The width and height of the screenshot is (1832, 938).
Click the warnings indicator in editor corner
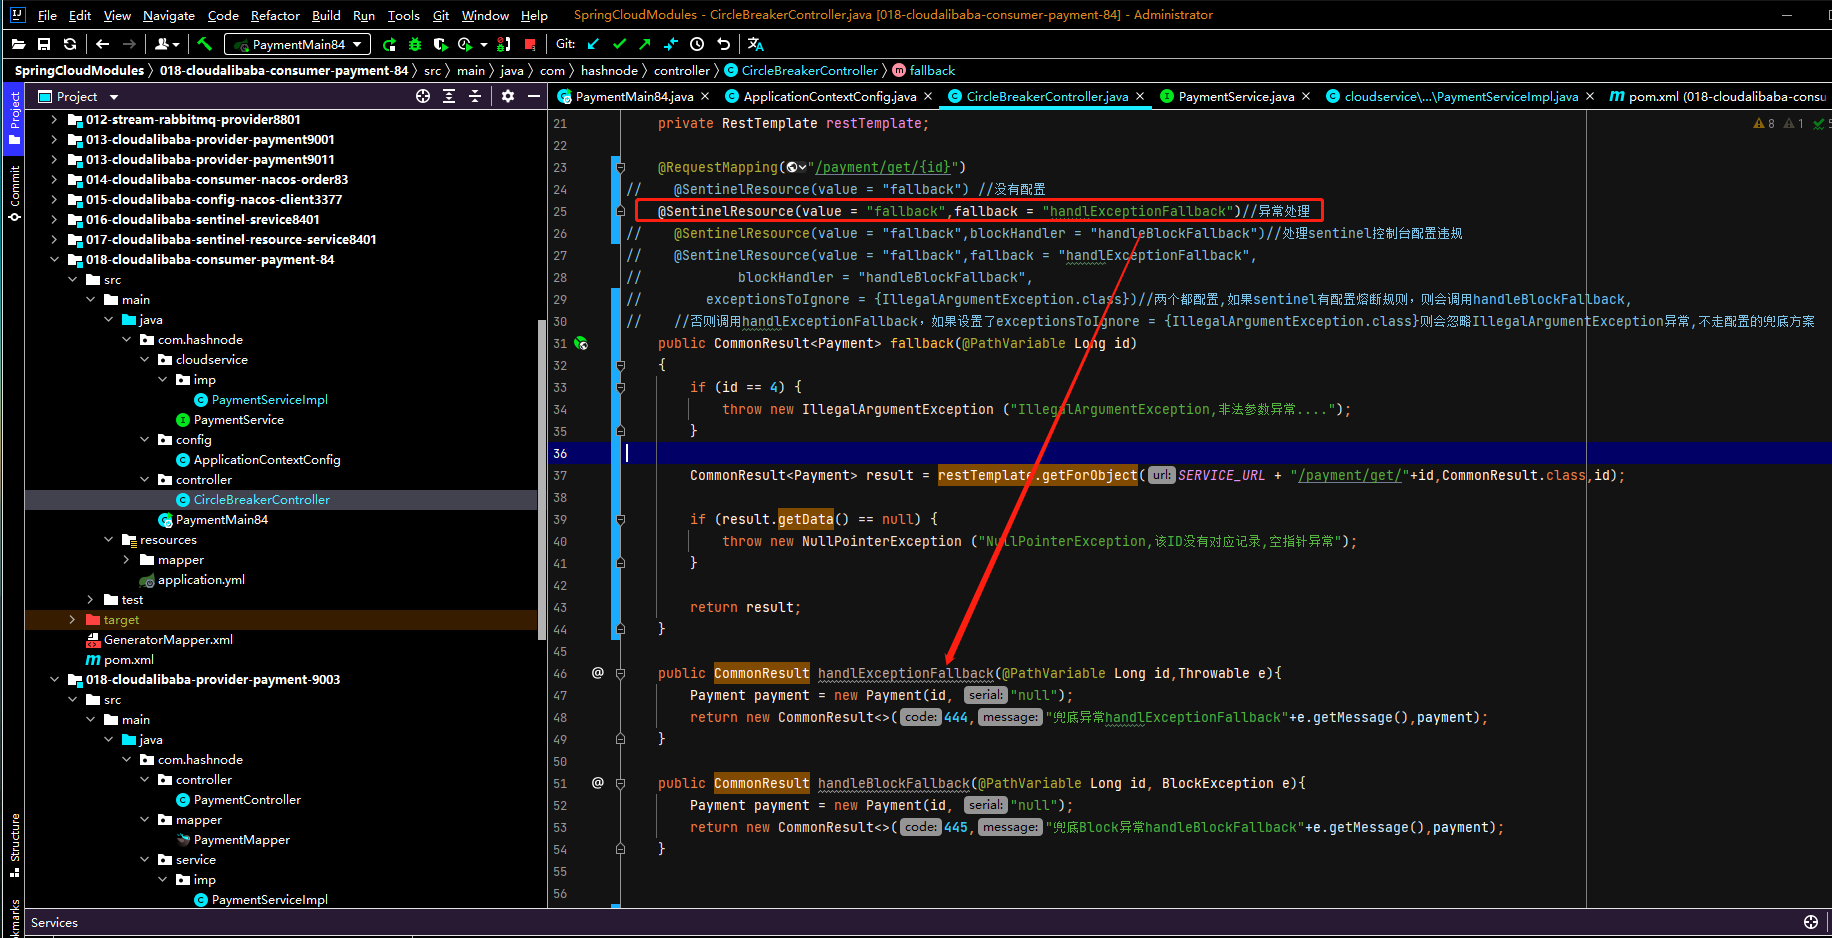1763,123
